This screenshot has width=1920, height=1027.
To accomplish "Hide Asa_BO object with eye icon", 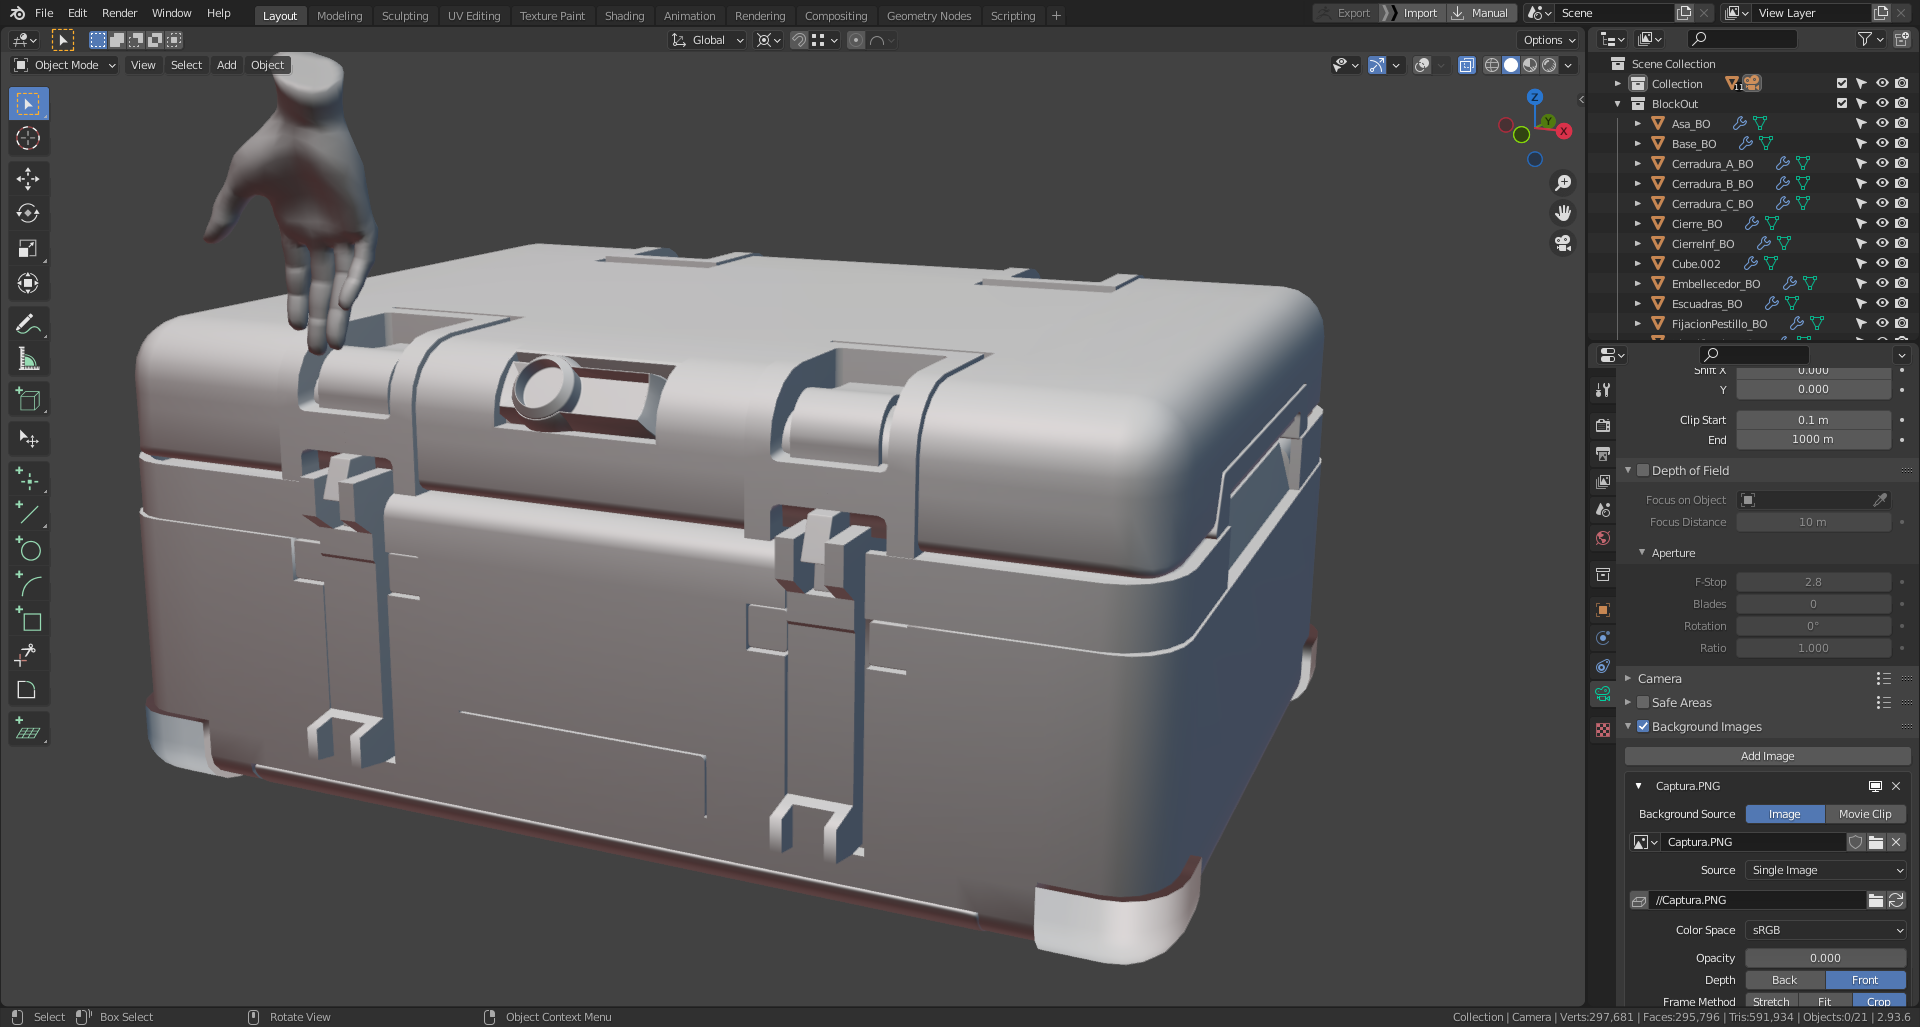I will click(1881, 124).
